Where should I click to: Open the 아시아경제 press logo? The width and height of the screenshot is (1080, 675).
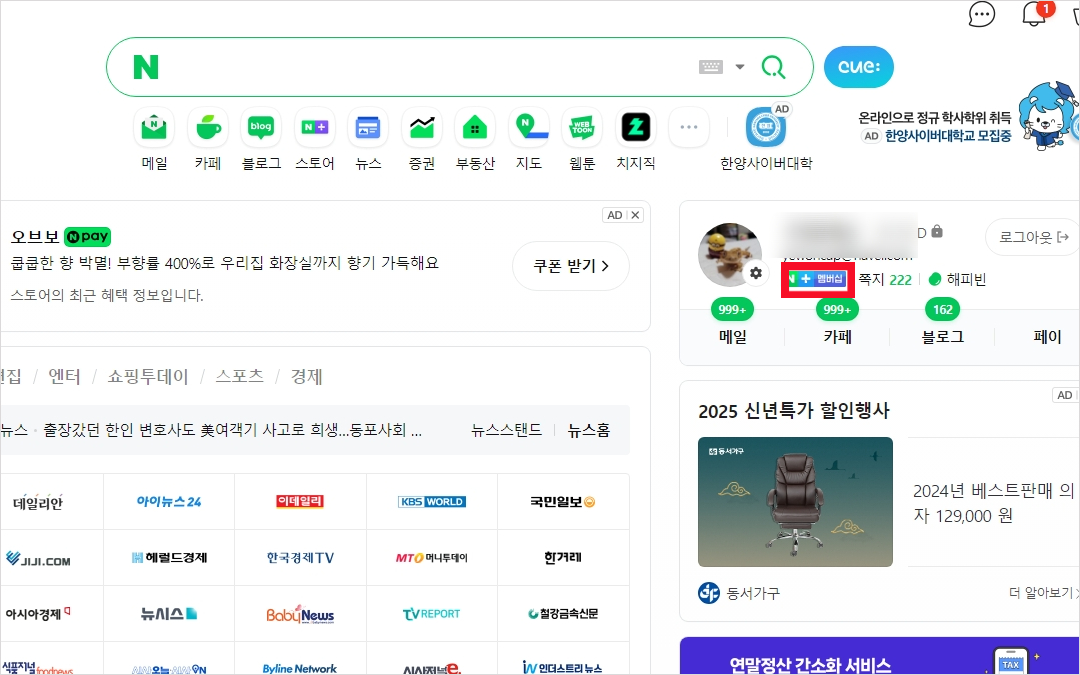[38, 613]
